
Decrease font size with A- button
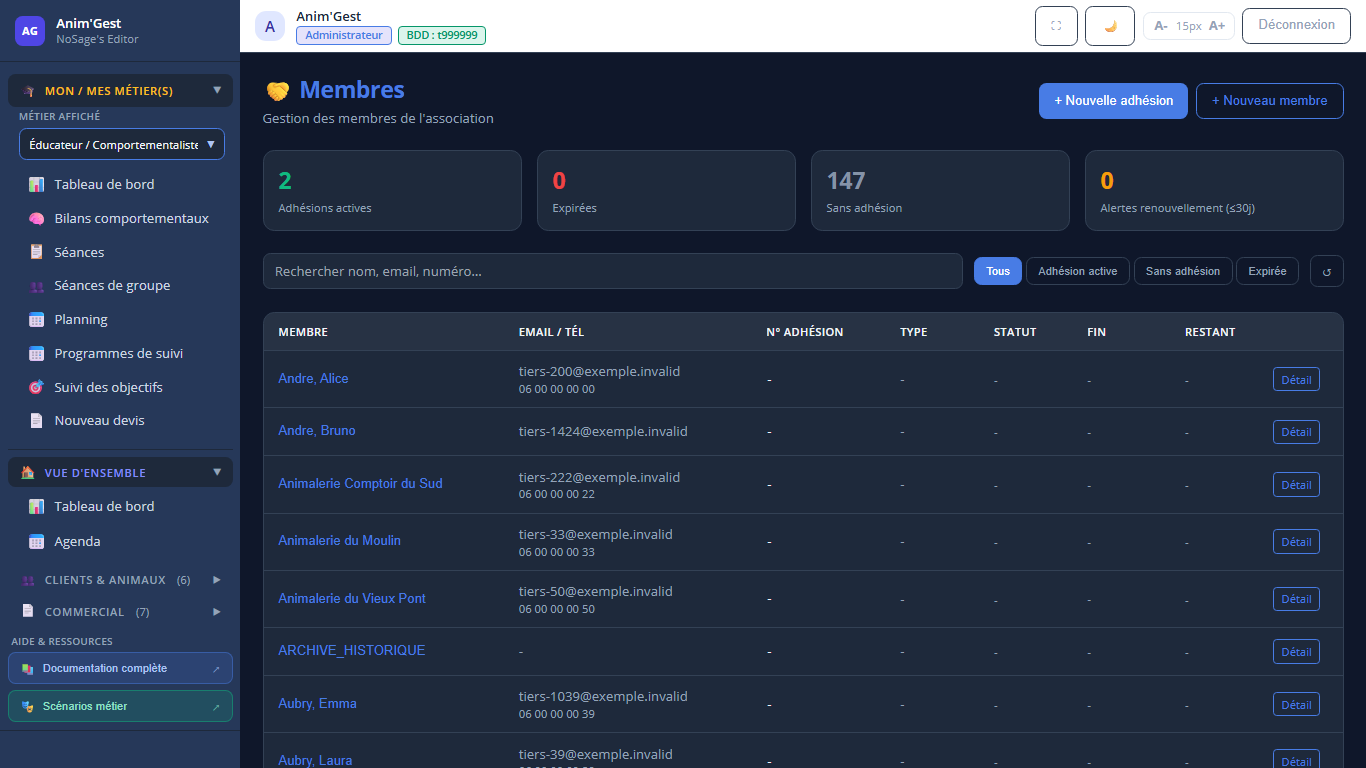1161,26
